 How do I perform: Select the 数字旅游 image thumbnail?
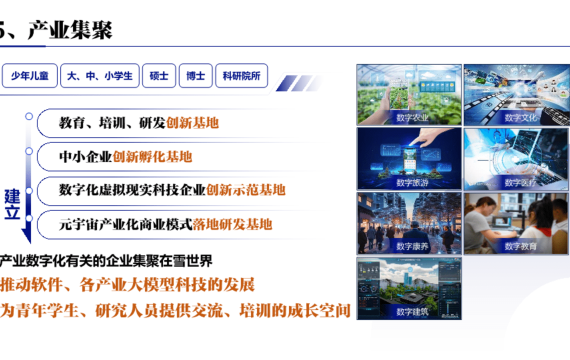tap(409, 159)
